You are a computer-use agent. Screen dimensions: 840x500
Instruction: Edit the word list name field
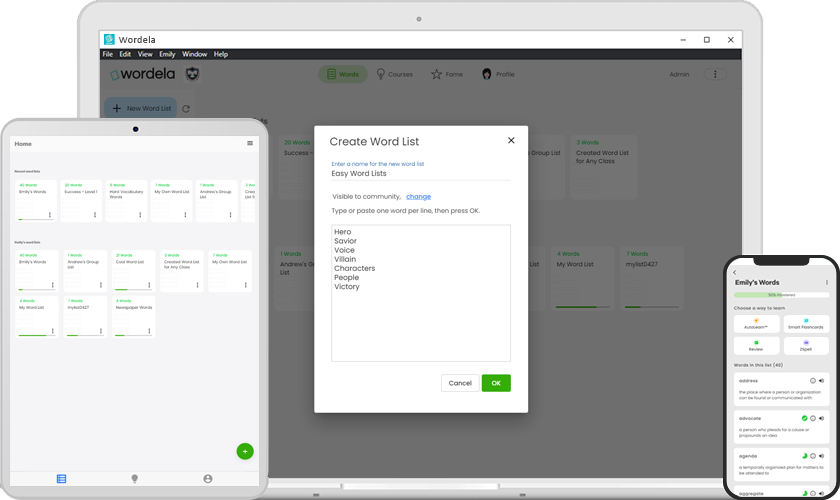pyautogui.click(x=420, y=174)
